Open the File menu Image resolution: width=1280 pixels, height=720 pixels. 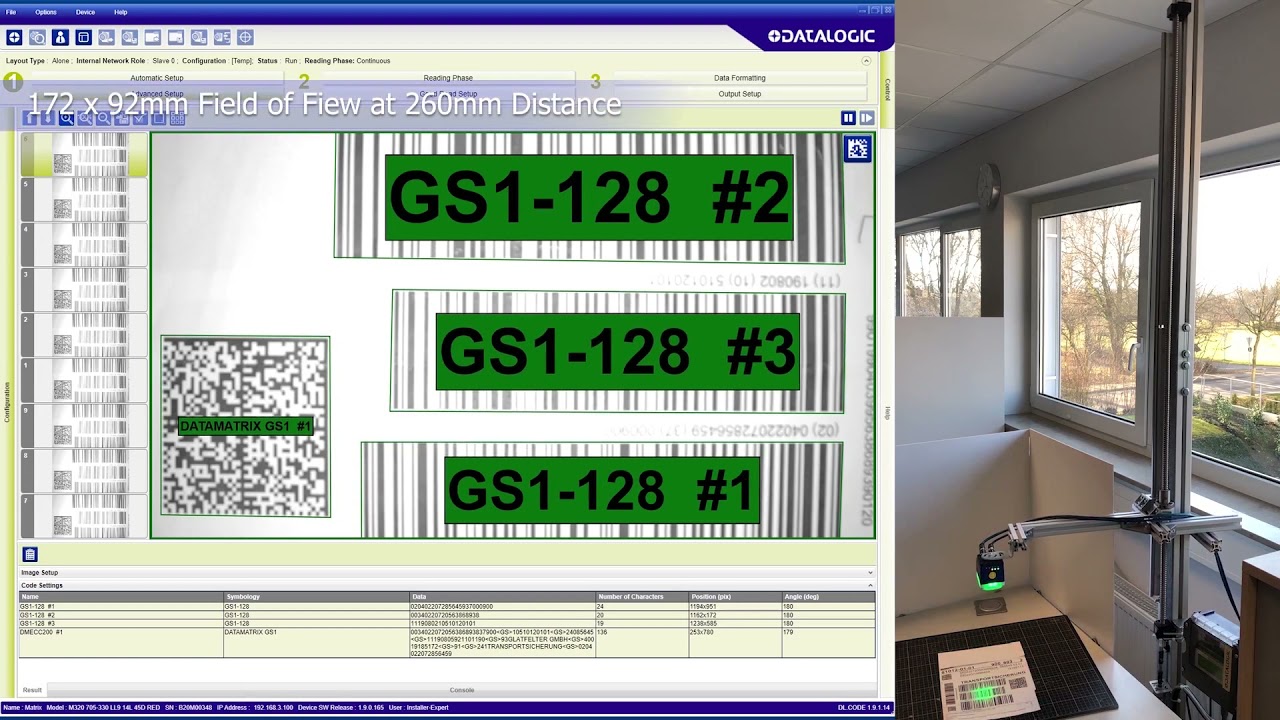tap(11, 12)
